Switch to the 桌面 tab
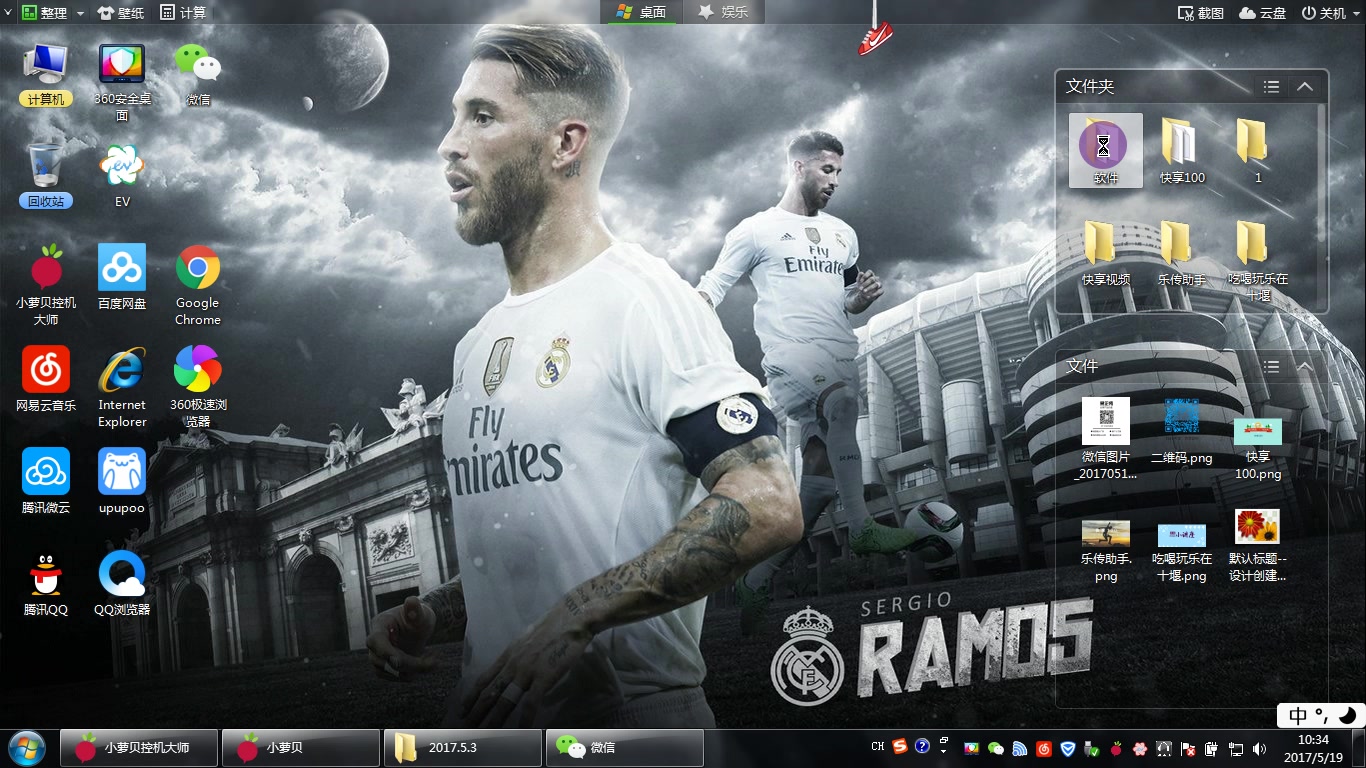 pos(641,12)
